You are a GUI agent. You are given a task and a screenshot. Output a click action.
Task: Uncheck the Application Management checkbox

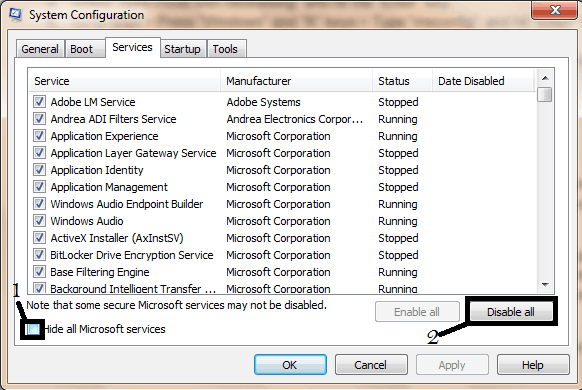[x=39, y=187]
